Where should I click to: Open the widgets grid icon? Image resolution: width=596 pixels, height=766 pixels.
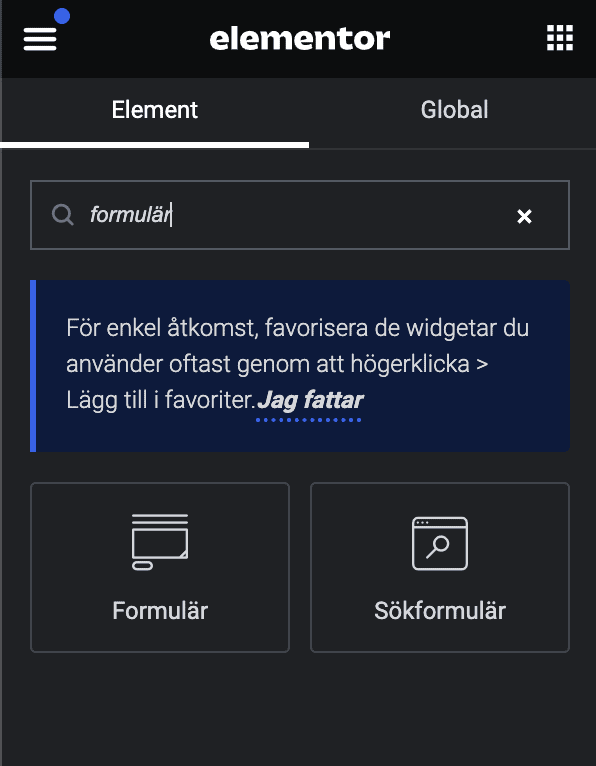click(x=559, y=38)
